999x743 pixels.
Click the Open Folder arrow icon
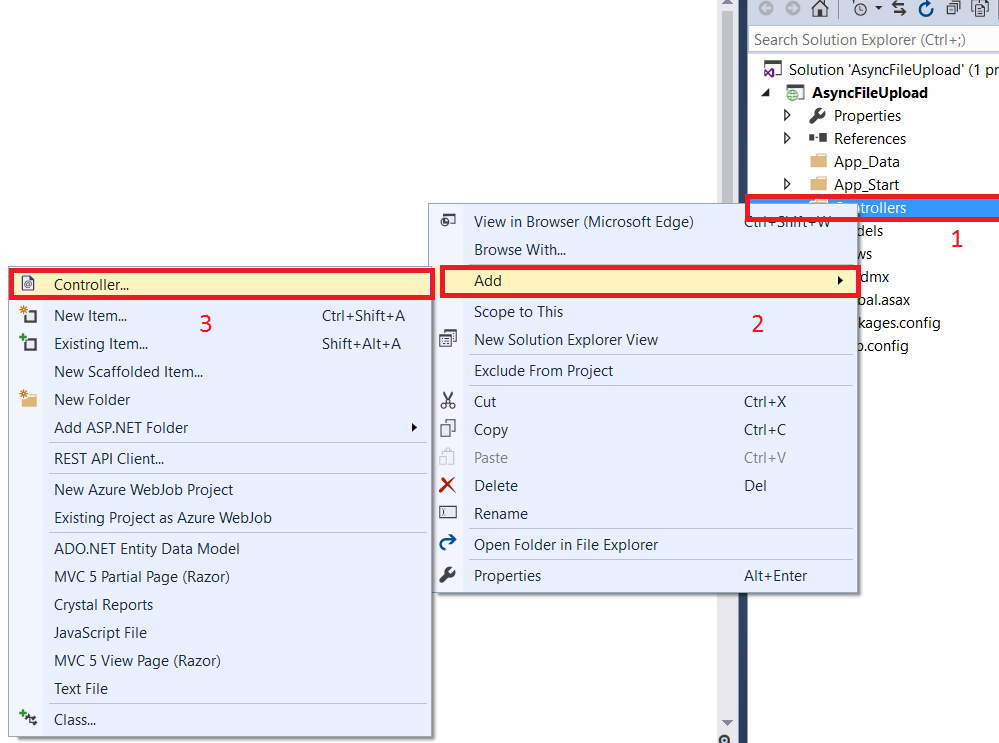[x=448, y=542]
